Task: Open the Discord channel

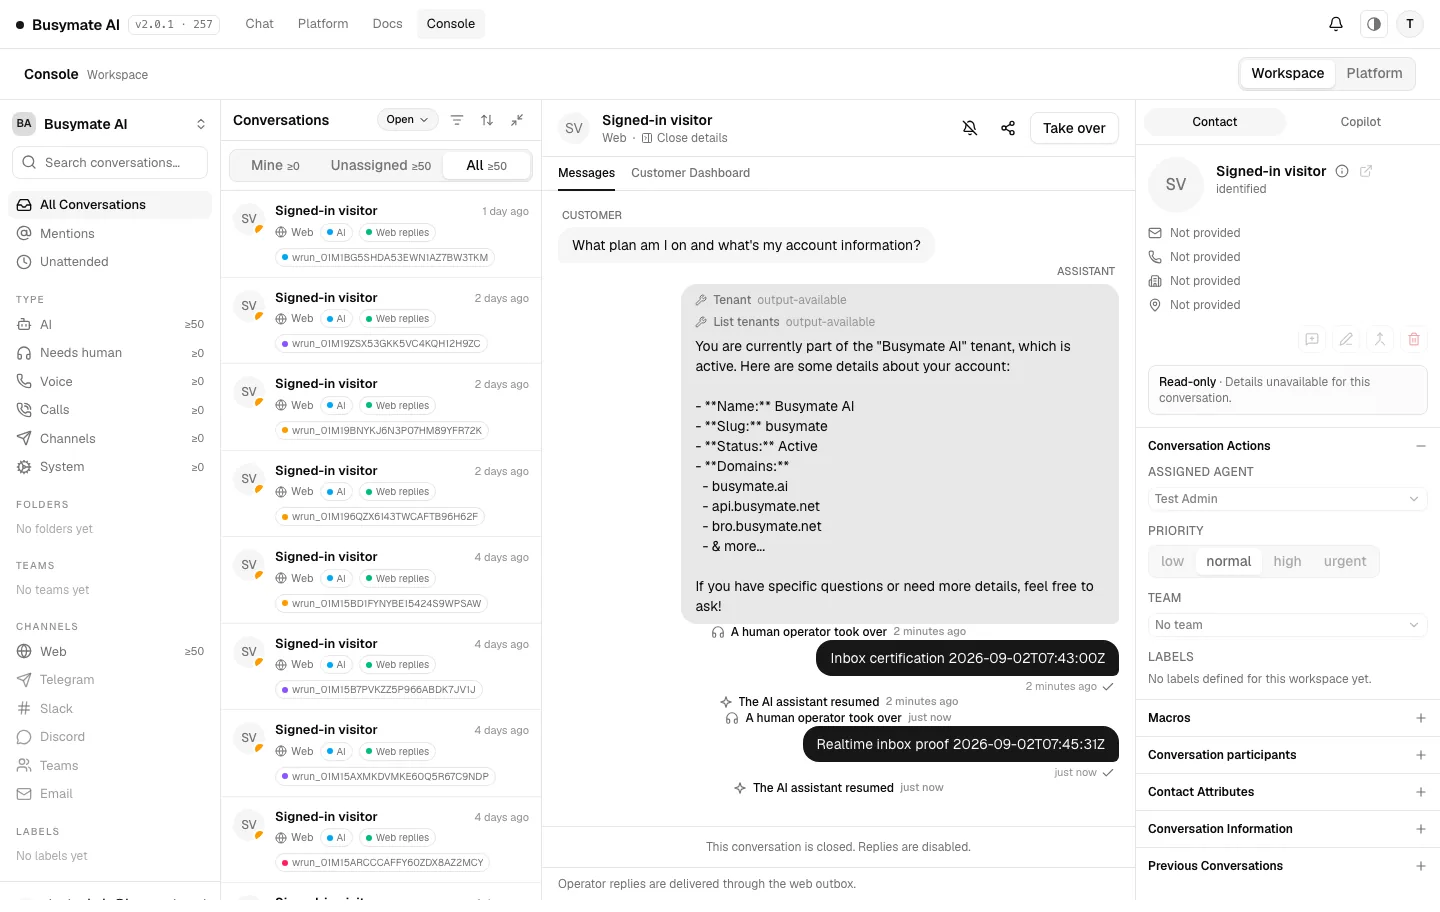Action: tap(110, 737)
